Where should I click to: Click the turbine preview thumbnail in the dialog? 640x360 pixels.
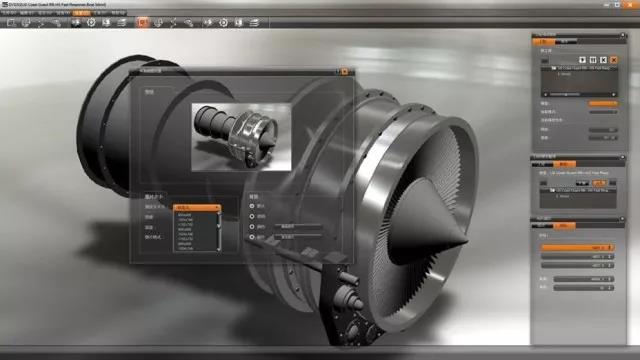coord(241,137)
